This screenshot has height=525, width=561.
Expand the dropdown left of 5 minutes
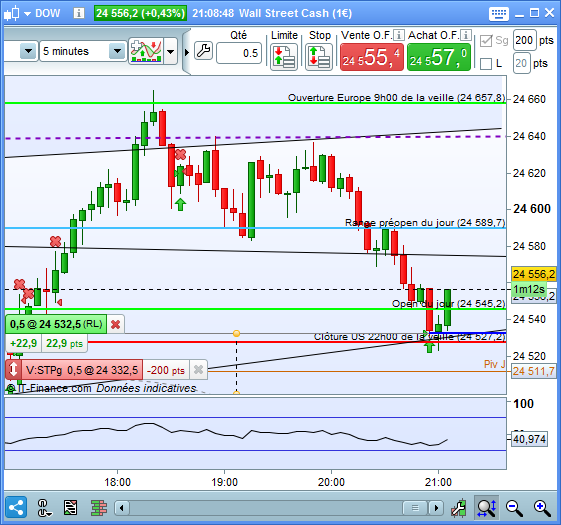(x=28, y=51)
